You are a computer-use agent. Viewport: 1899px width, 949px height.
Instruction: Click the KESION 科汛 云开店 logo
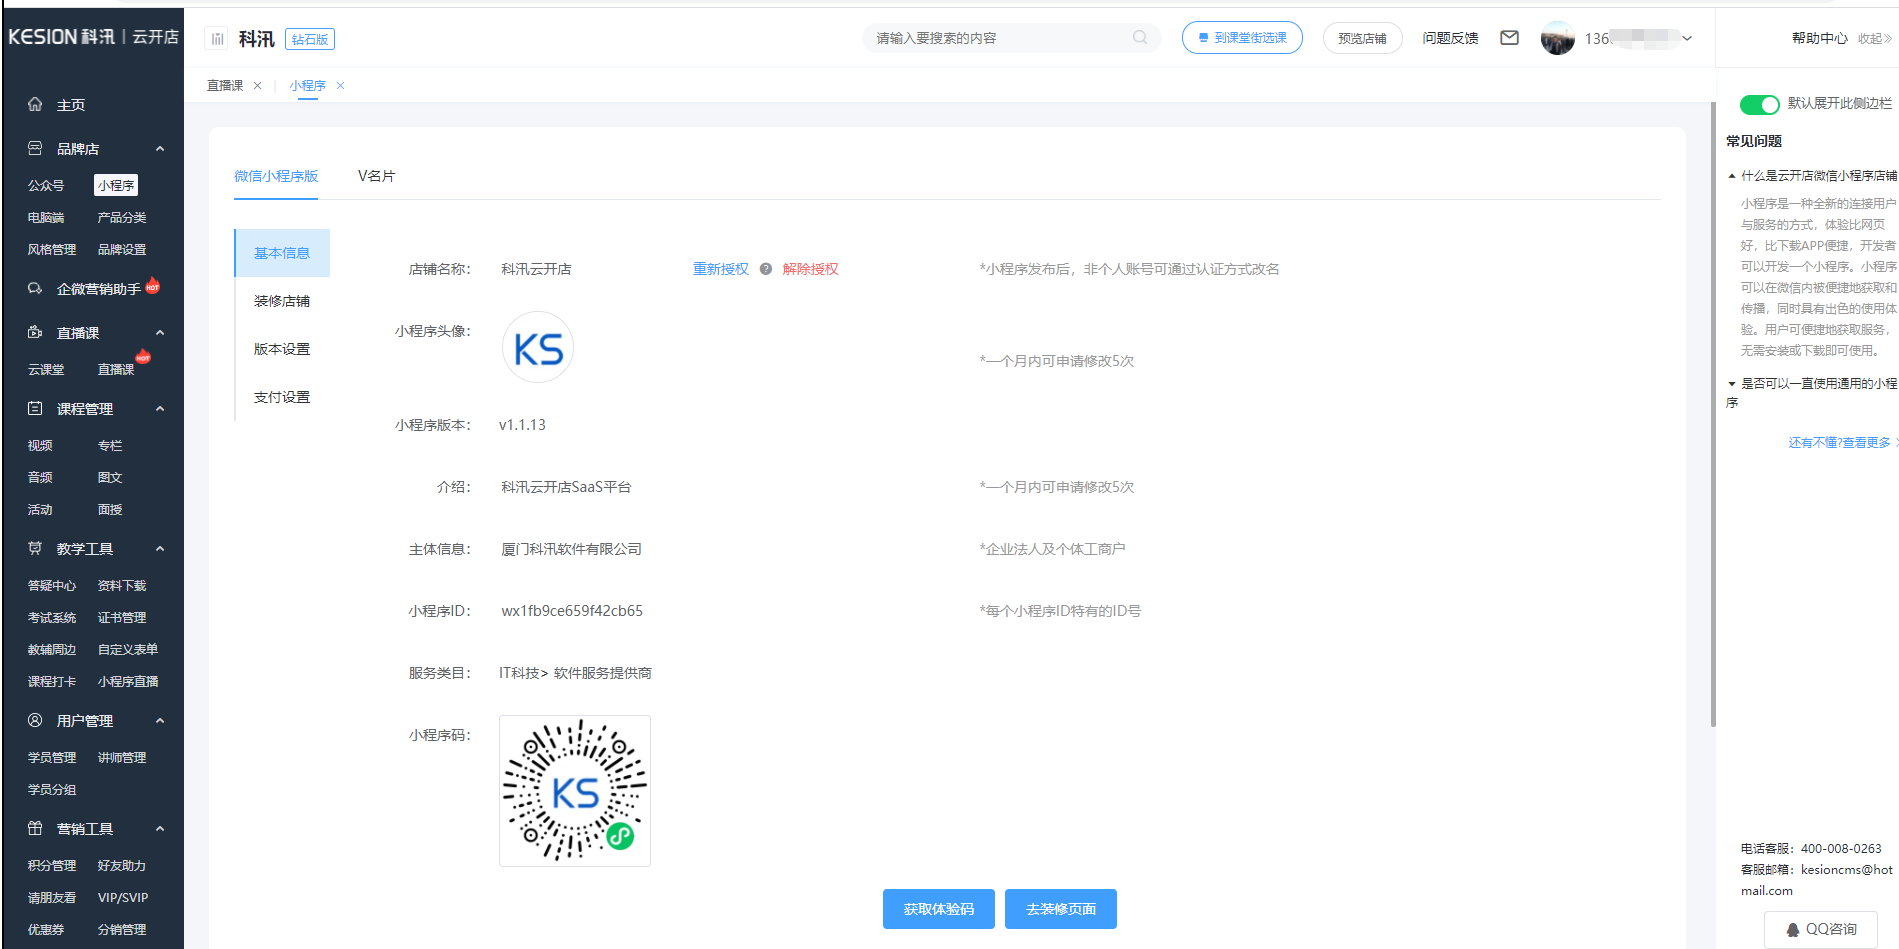coord(93,36)
